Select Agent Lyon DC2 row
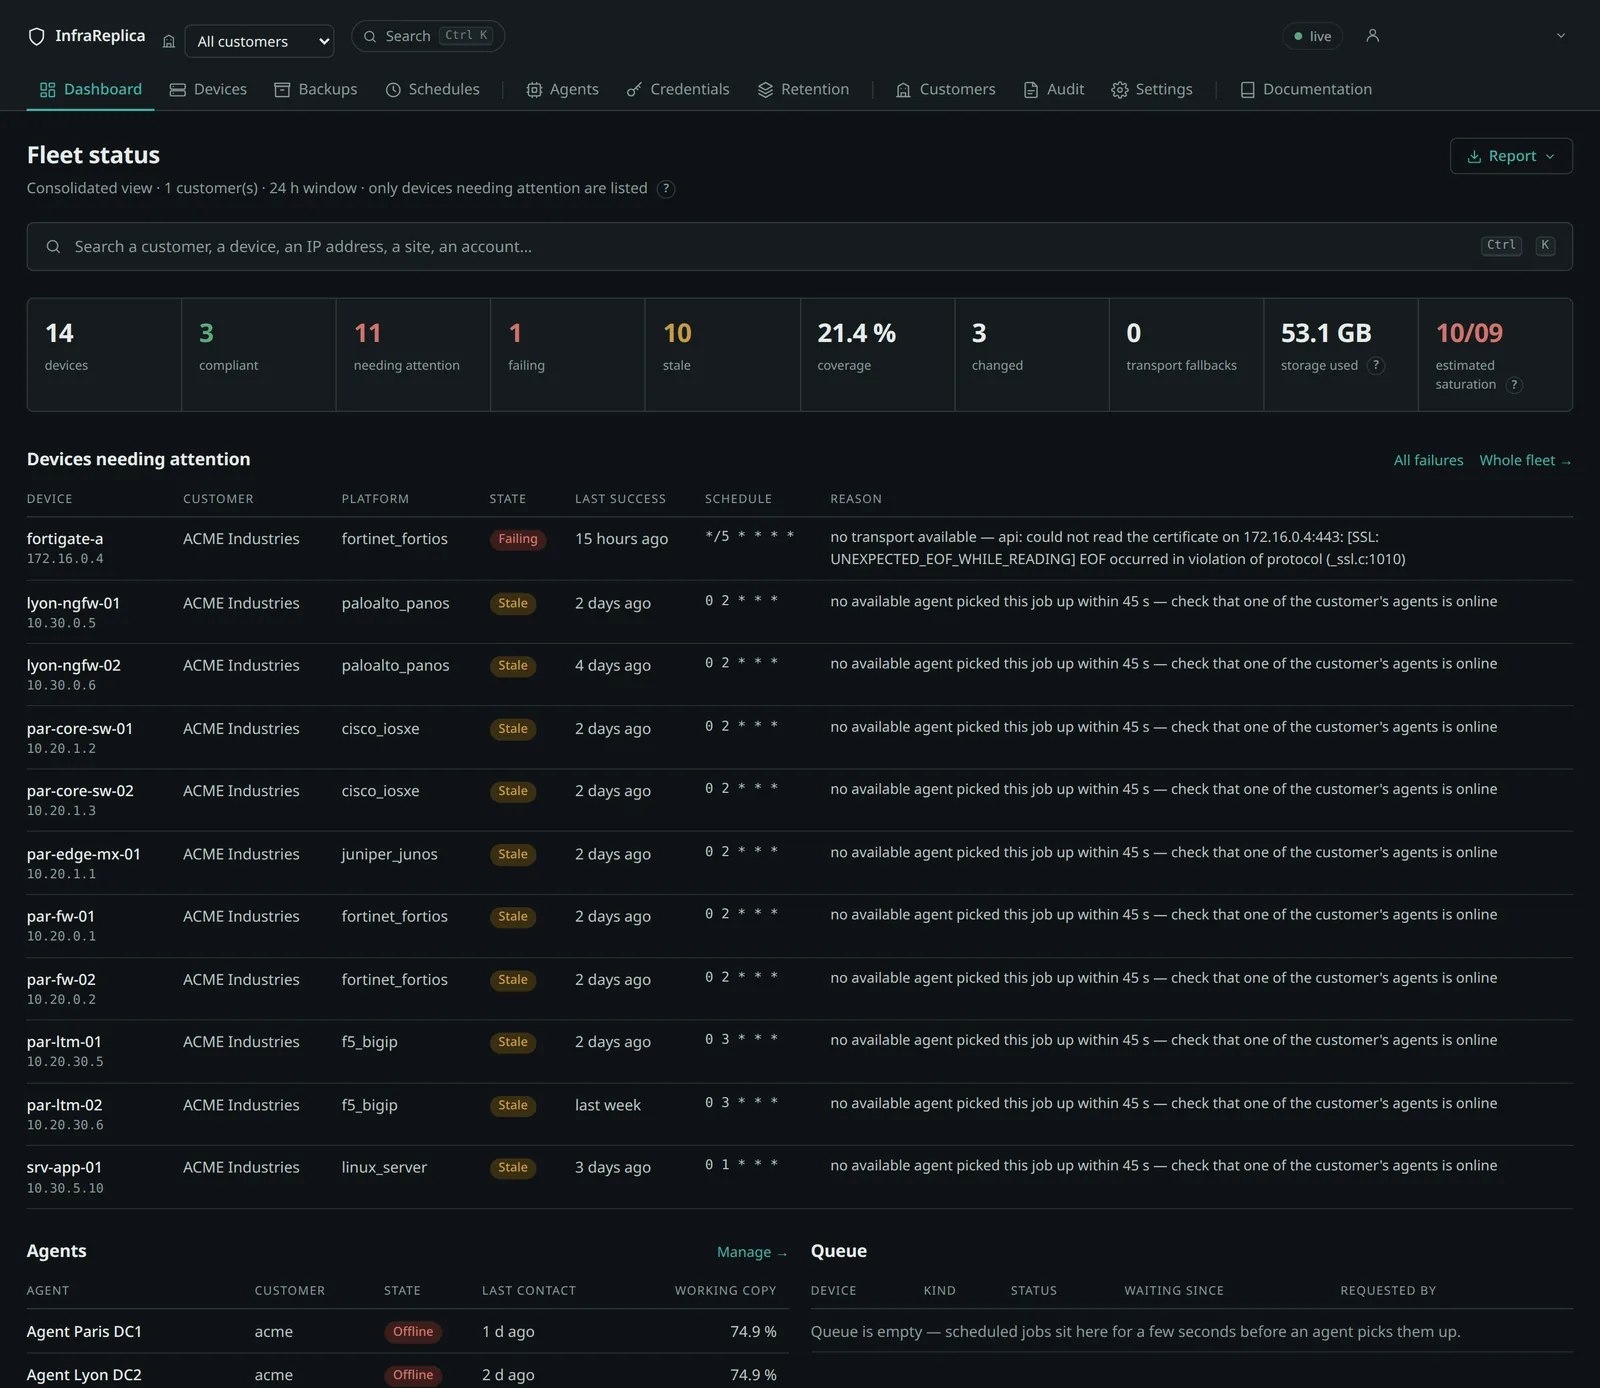Viewport: 1600px width, 1388px height. click(x=407, y=1374)
